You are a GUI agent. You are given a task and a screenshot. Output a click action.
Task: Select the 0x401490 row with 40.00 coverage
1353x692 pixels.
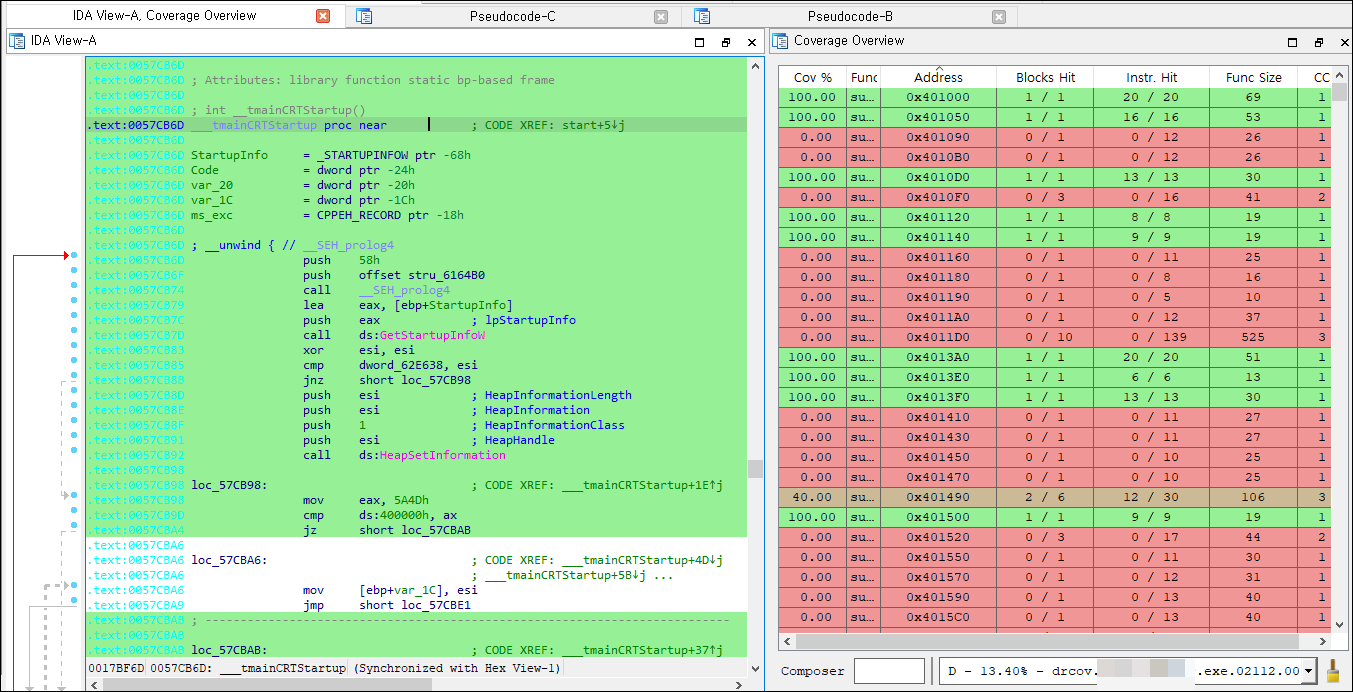[1055, 497]
